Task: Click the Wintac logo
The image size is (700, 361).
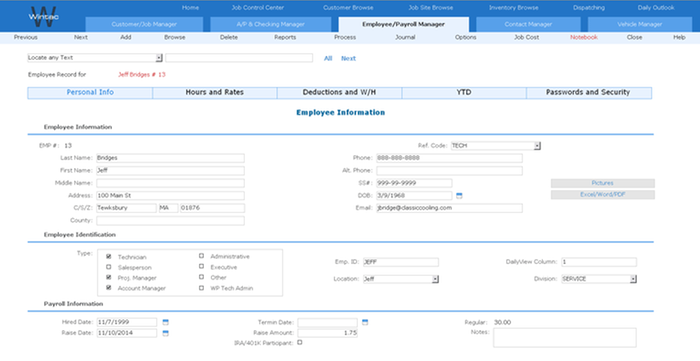Action: tap(44, 17)
